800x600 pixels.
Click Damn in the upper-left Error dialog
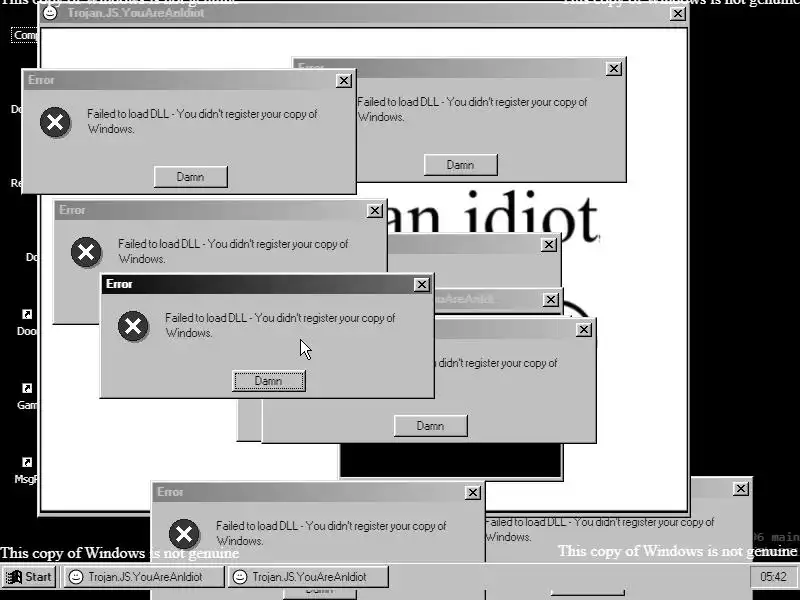(191, 177)
